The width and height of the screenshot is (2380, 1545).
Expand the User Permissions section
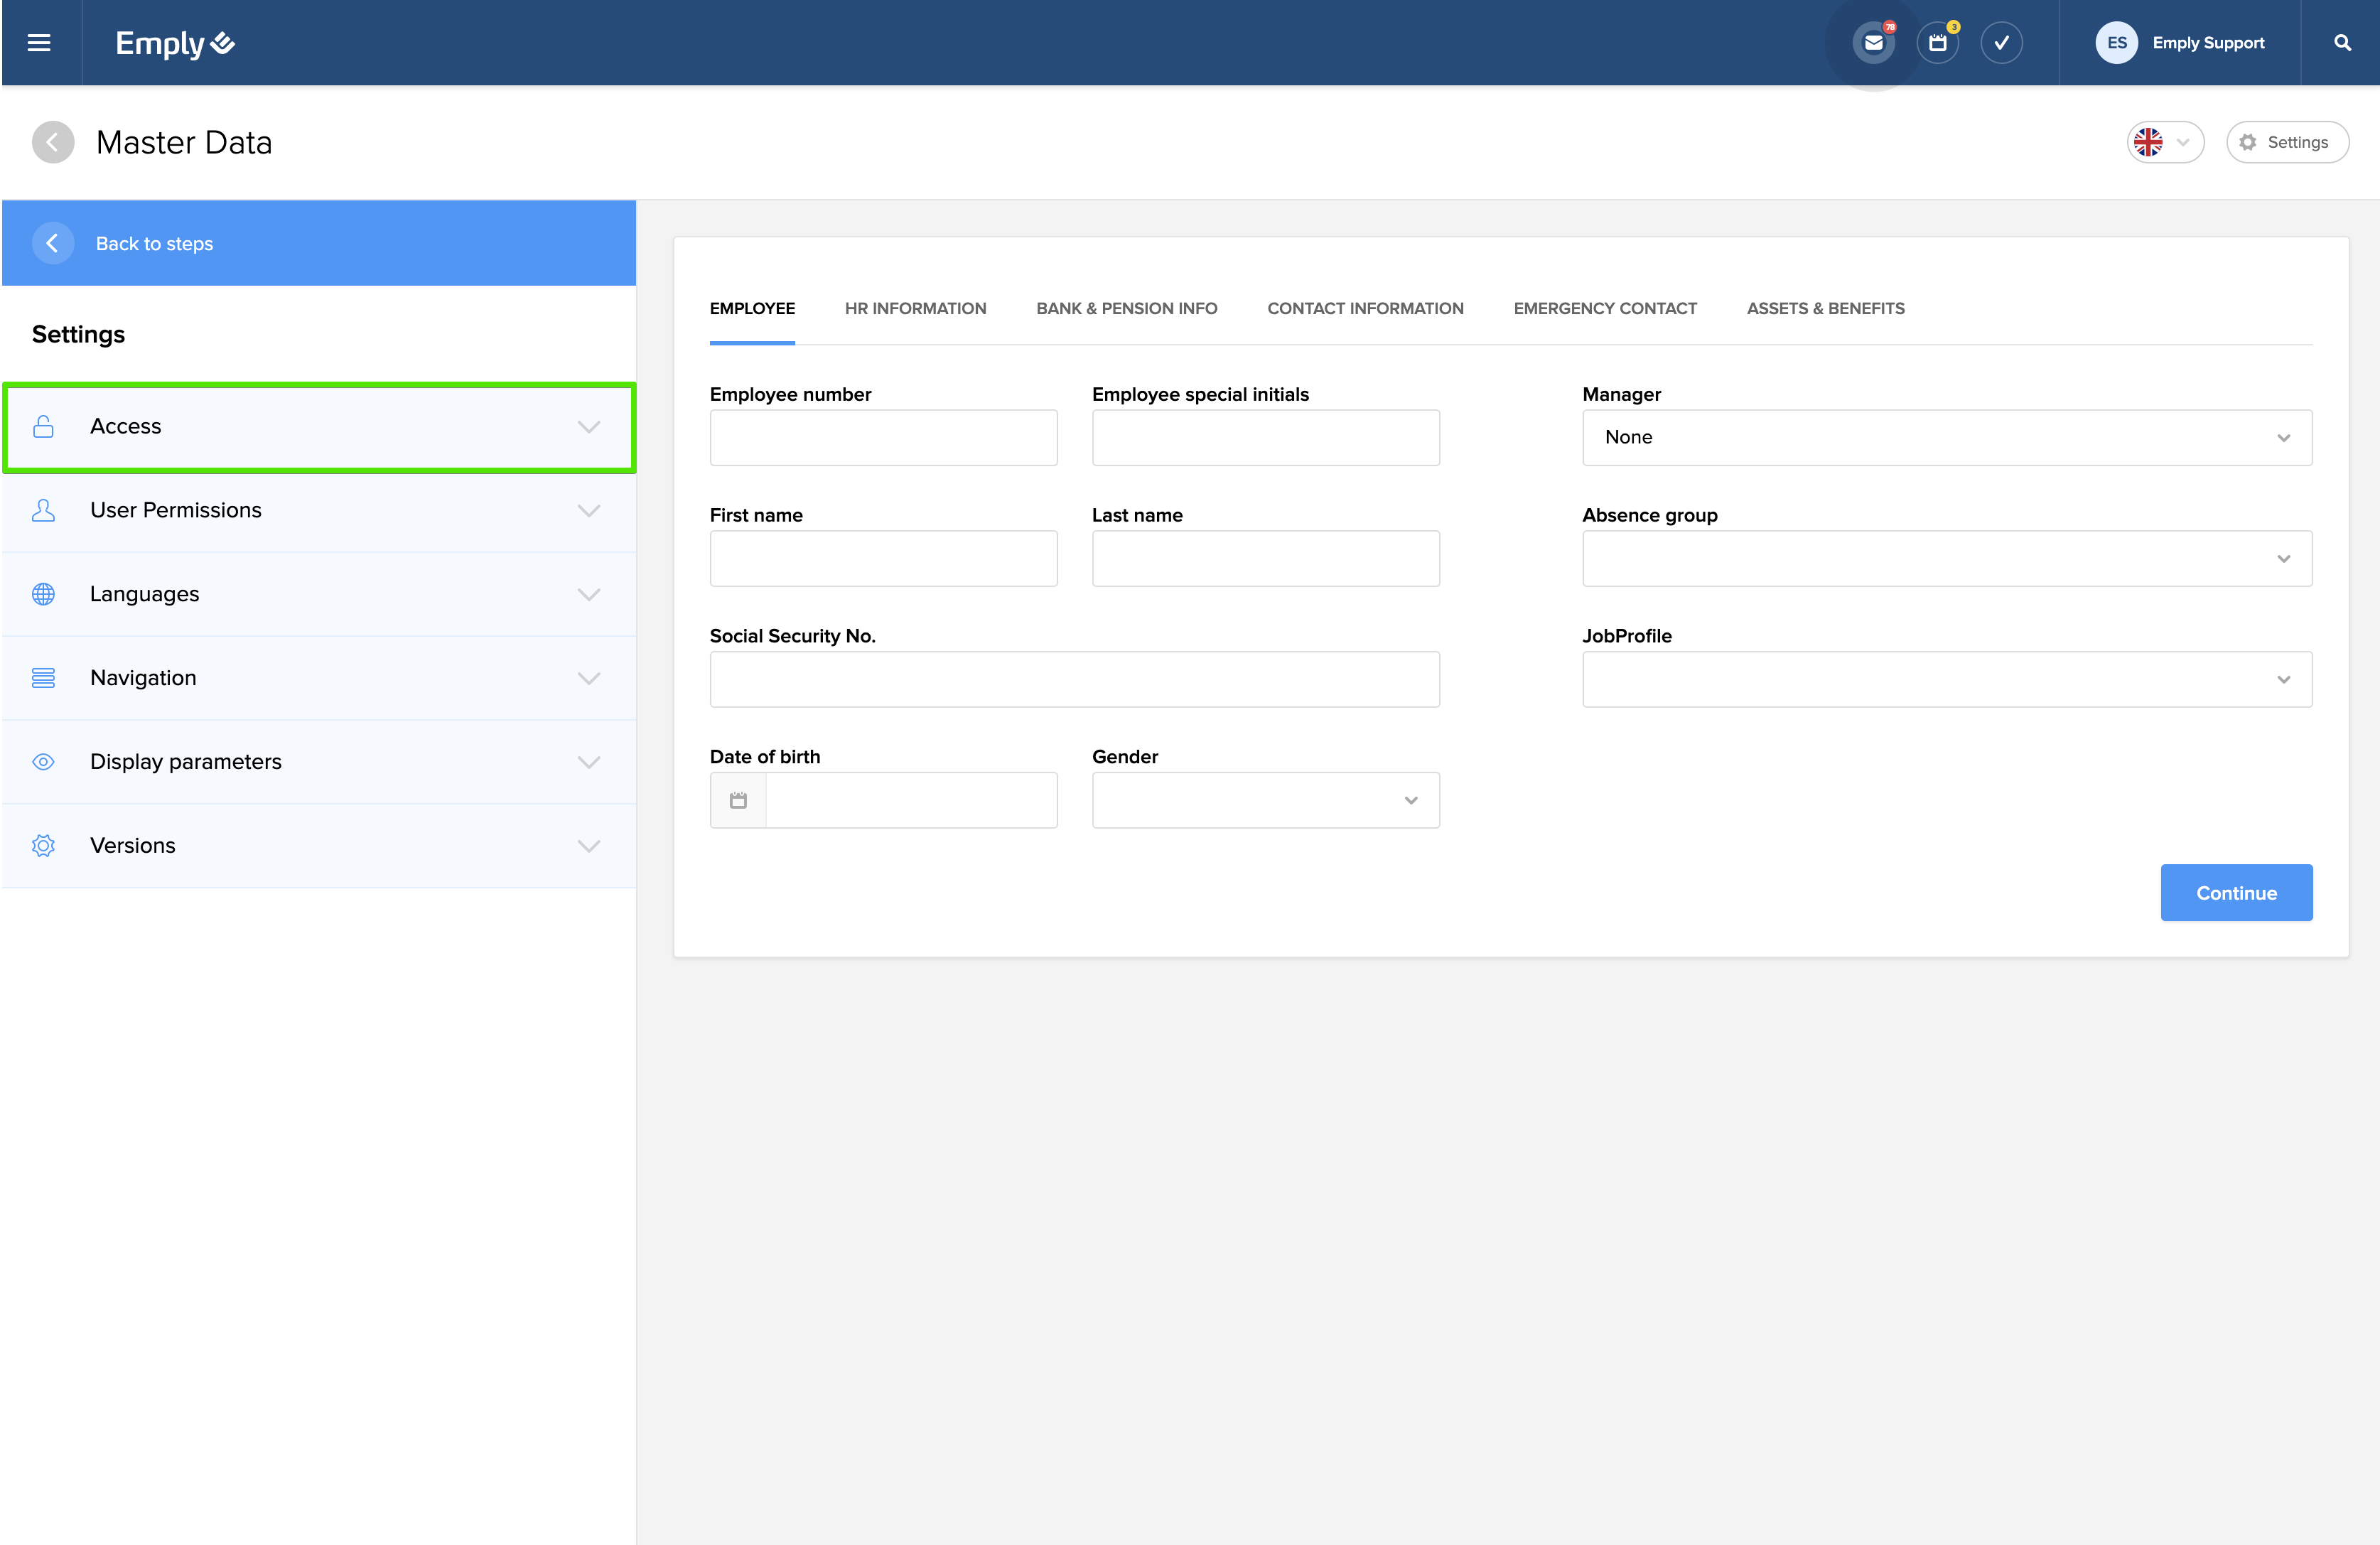point(319,510)
